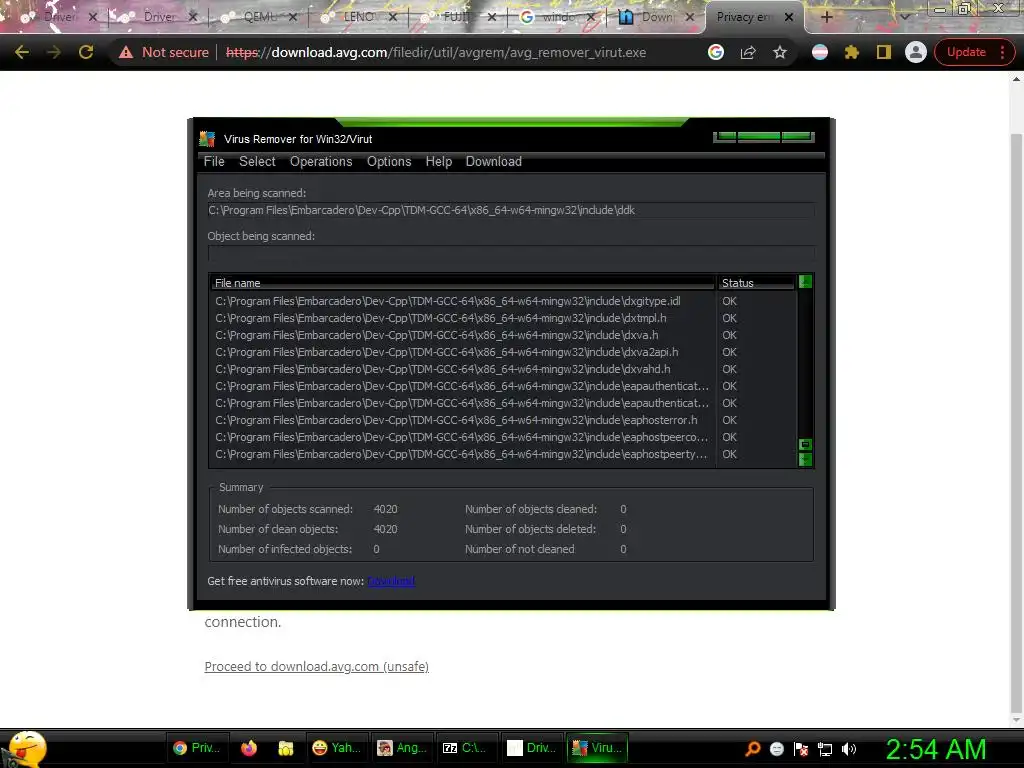Click the browser forward arrow

click(54, 52)
